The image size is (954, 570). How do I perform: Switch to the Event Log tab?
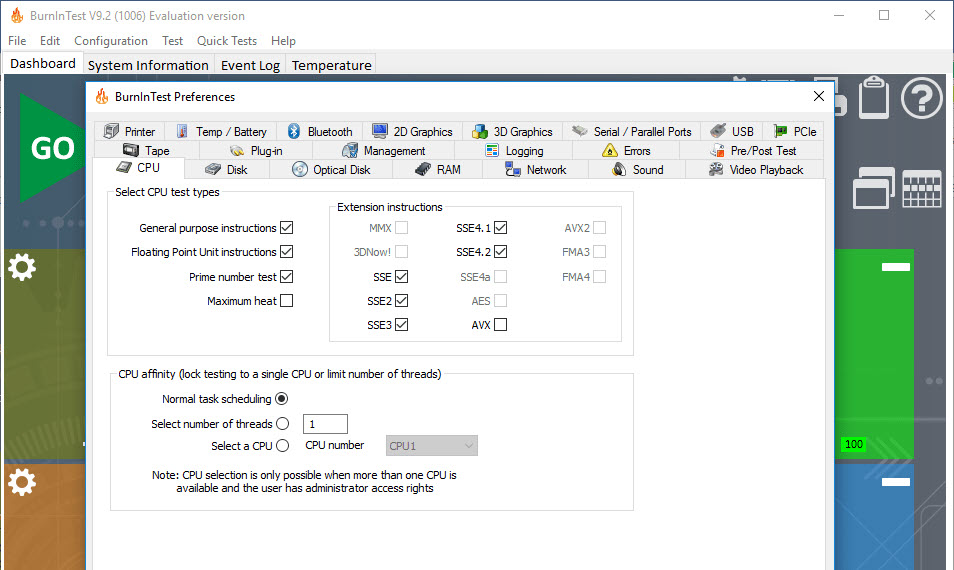pyautogui.click(x=250, y=65)
